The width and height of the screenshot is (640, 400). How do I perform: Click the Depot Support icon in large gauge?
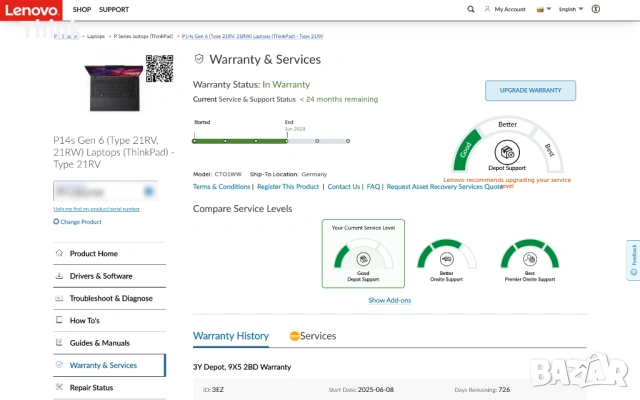coord(507,152)
